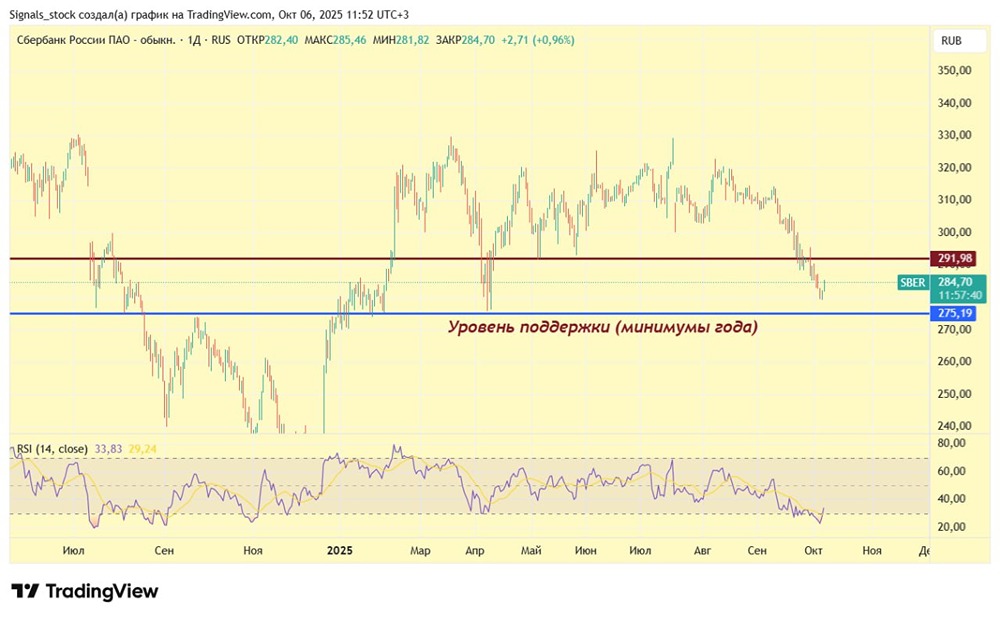Click the RSI average value 29,24
This screenshot has height=619, width=1000.
pos(142,449)
